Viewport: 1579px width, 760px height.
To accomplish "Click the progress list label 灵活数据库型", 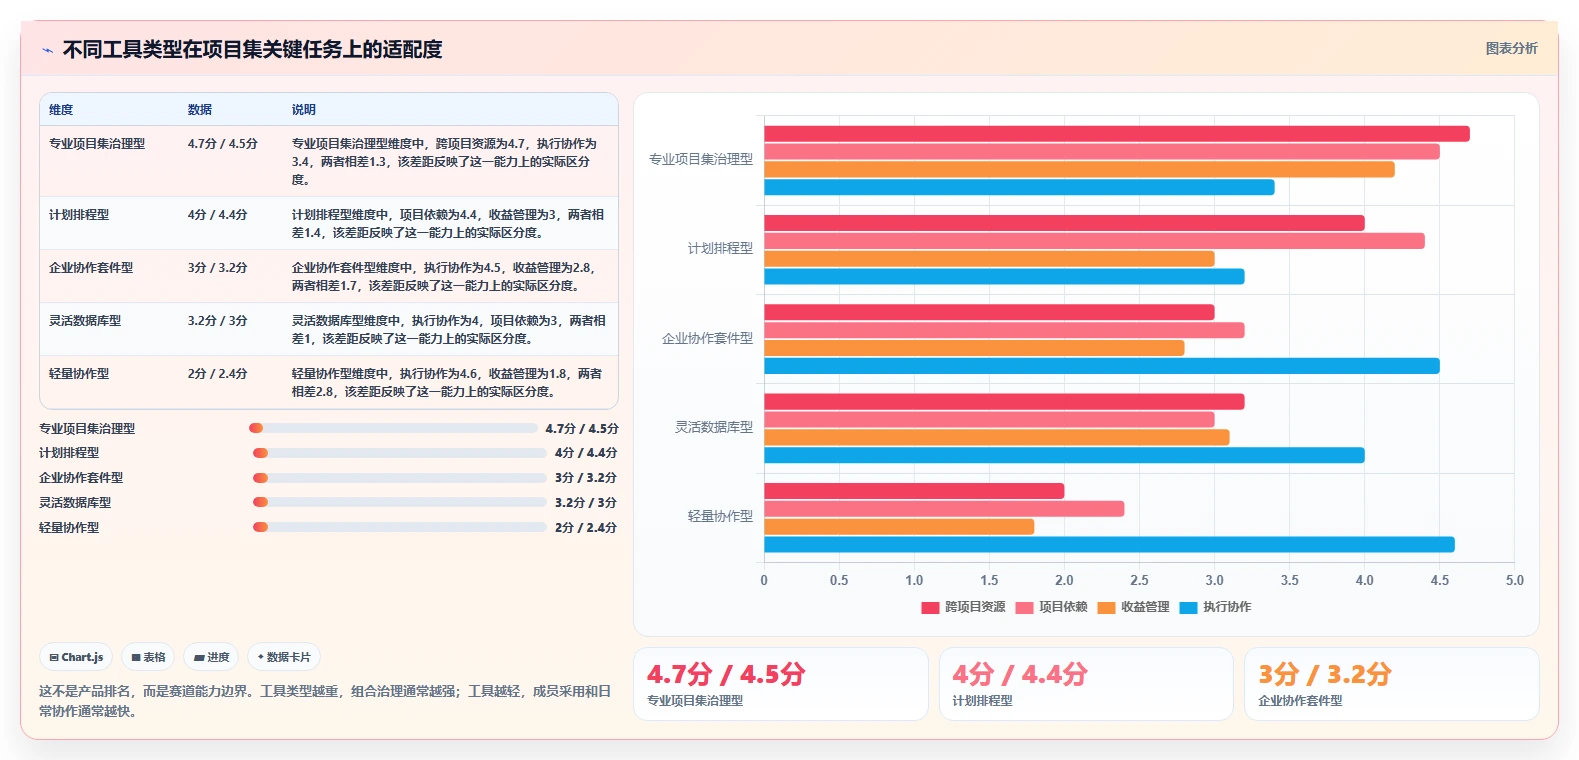I will tap(75, 503).
